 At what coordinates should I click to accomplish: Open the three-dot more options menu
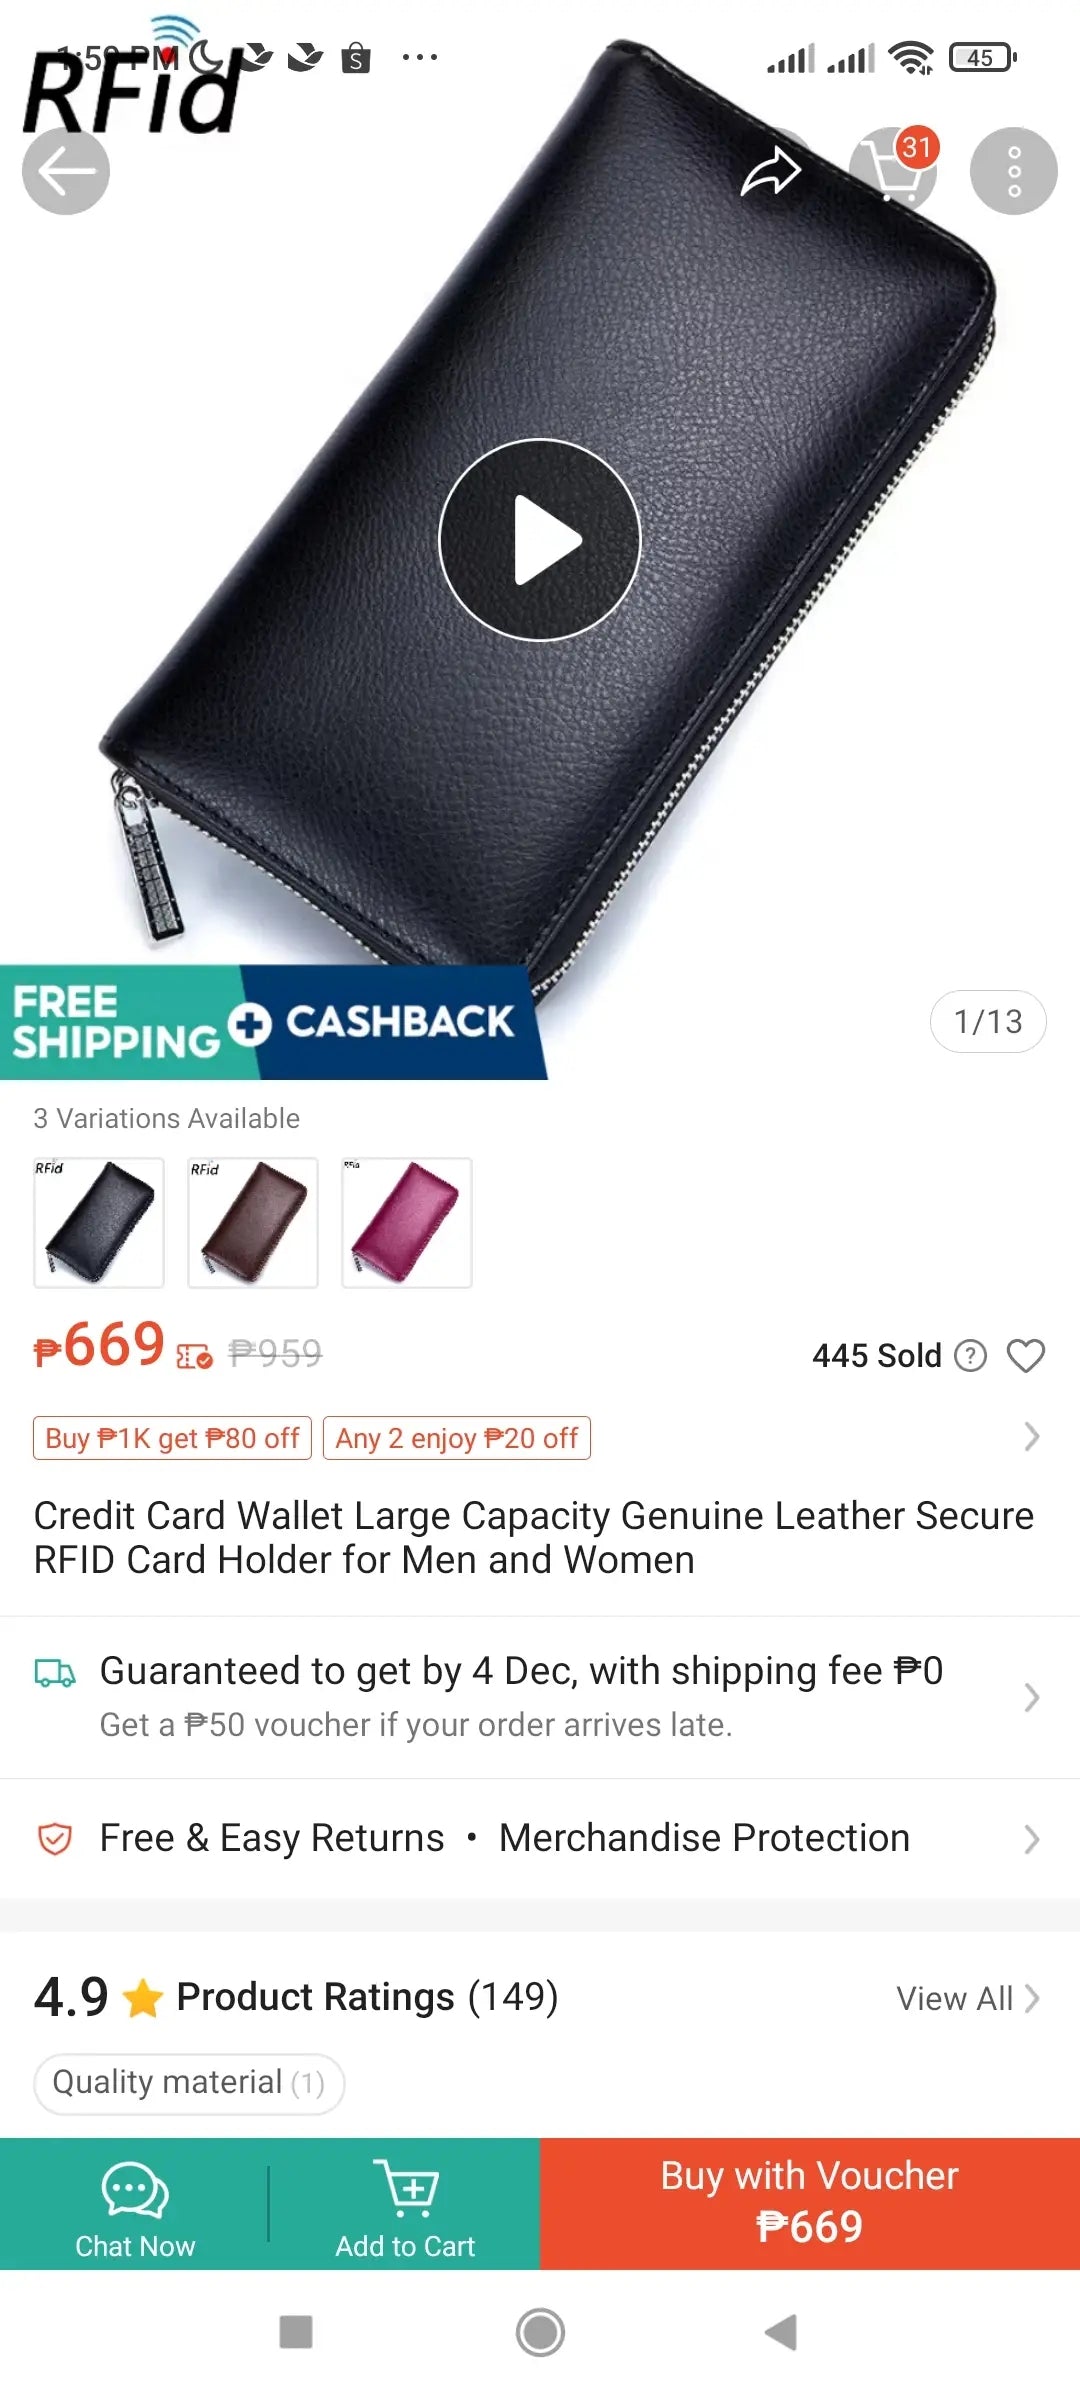pyautogui.click(x=1014, y=171)
